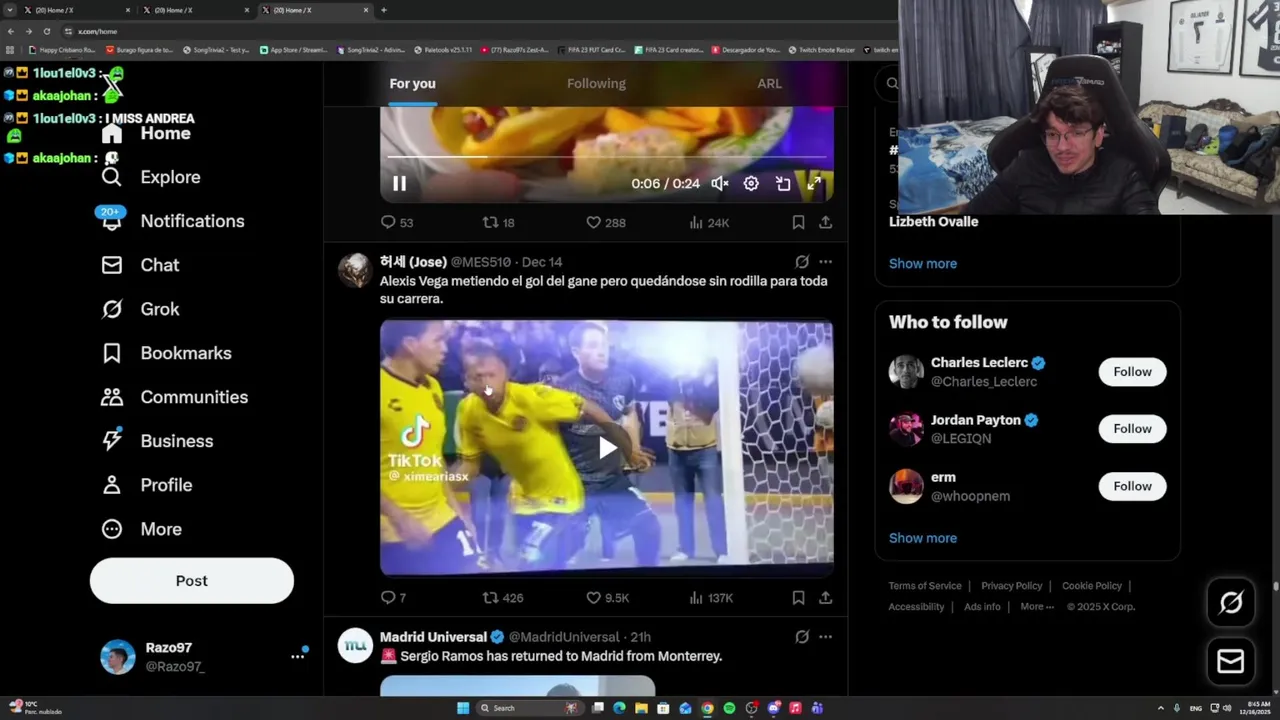The width and height of the screenshot is (1280, 720).
Task: Open more options on Jose's post
Action: (x=825, y=262)
